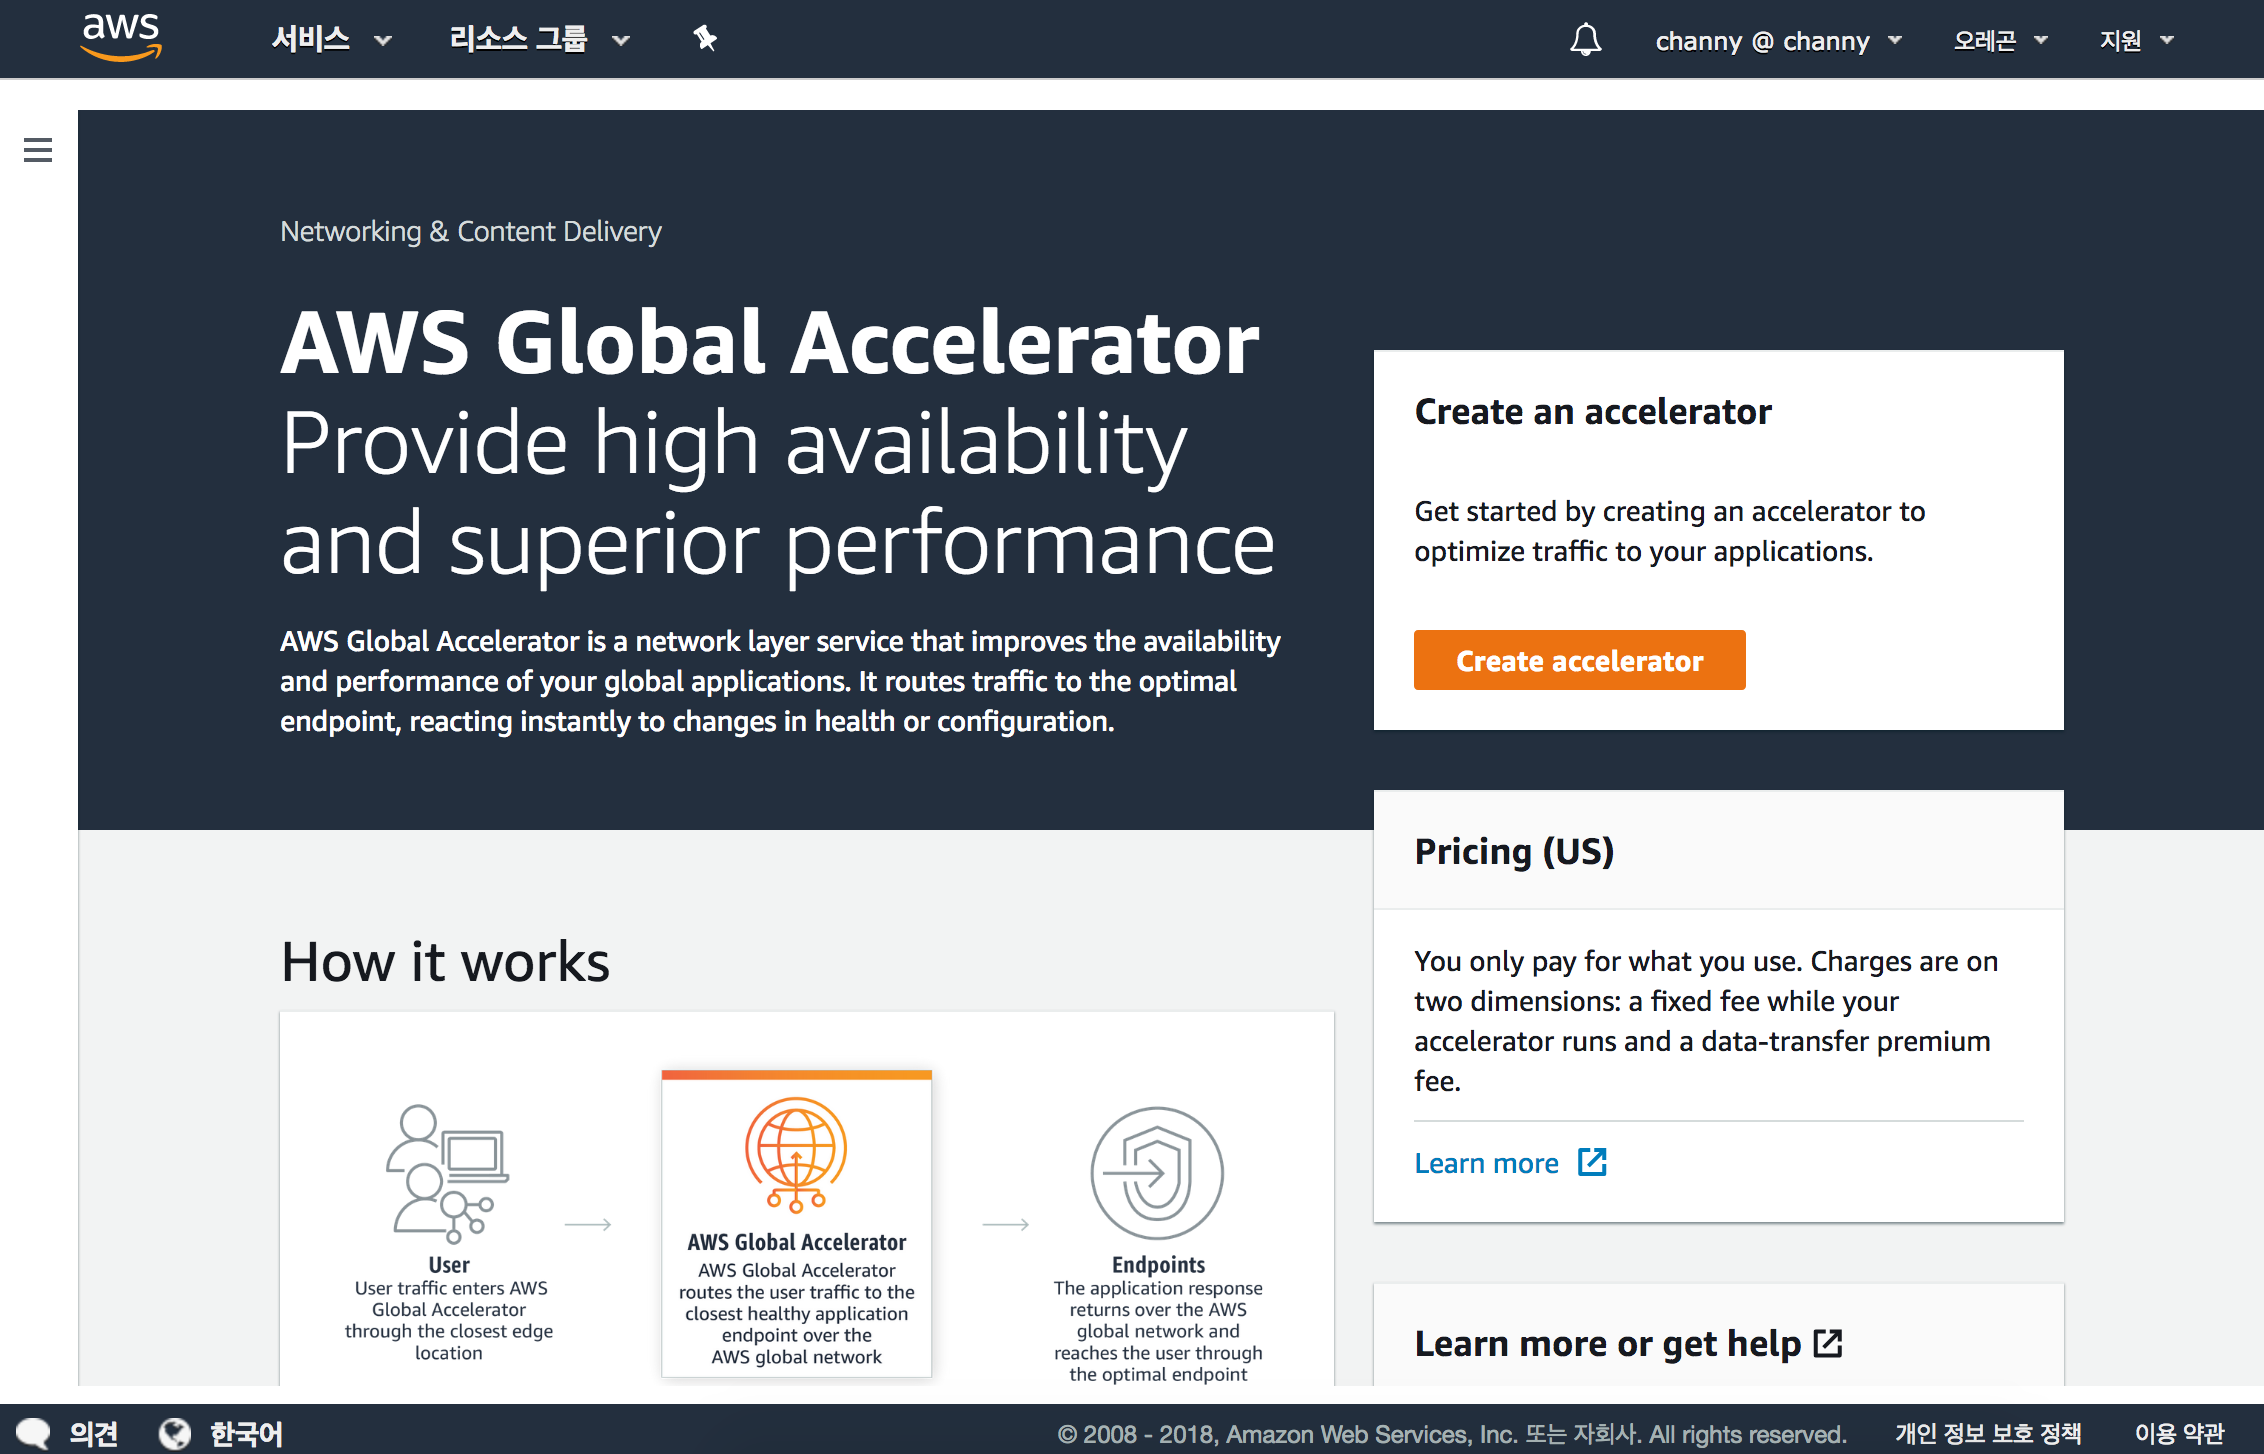Open the 이용 약관 terms link

[x=2179, y=1433]
